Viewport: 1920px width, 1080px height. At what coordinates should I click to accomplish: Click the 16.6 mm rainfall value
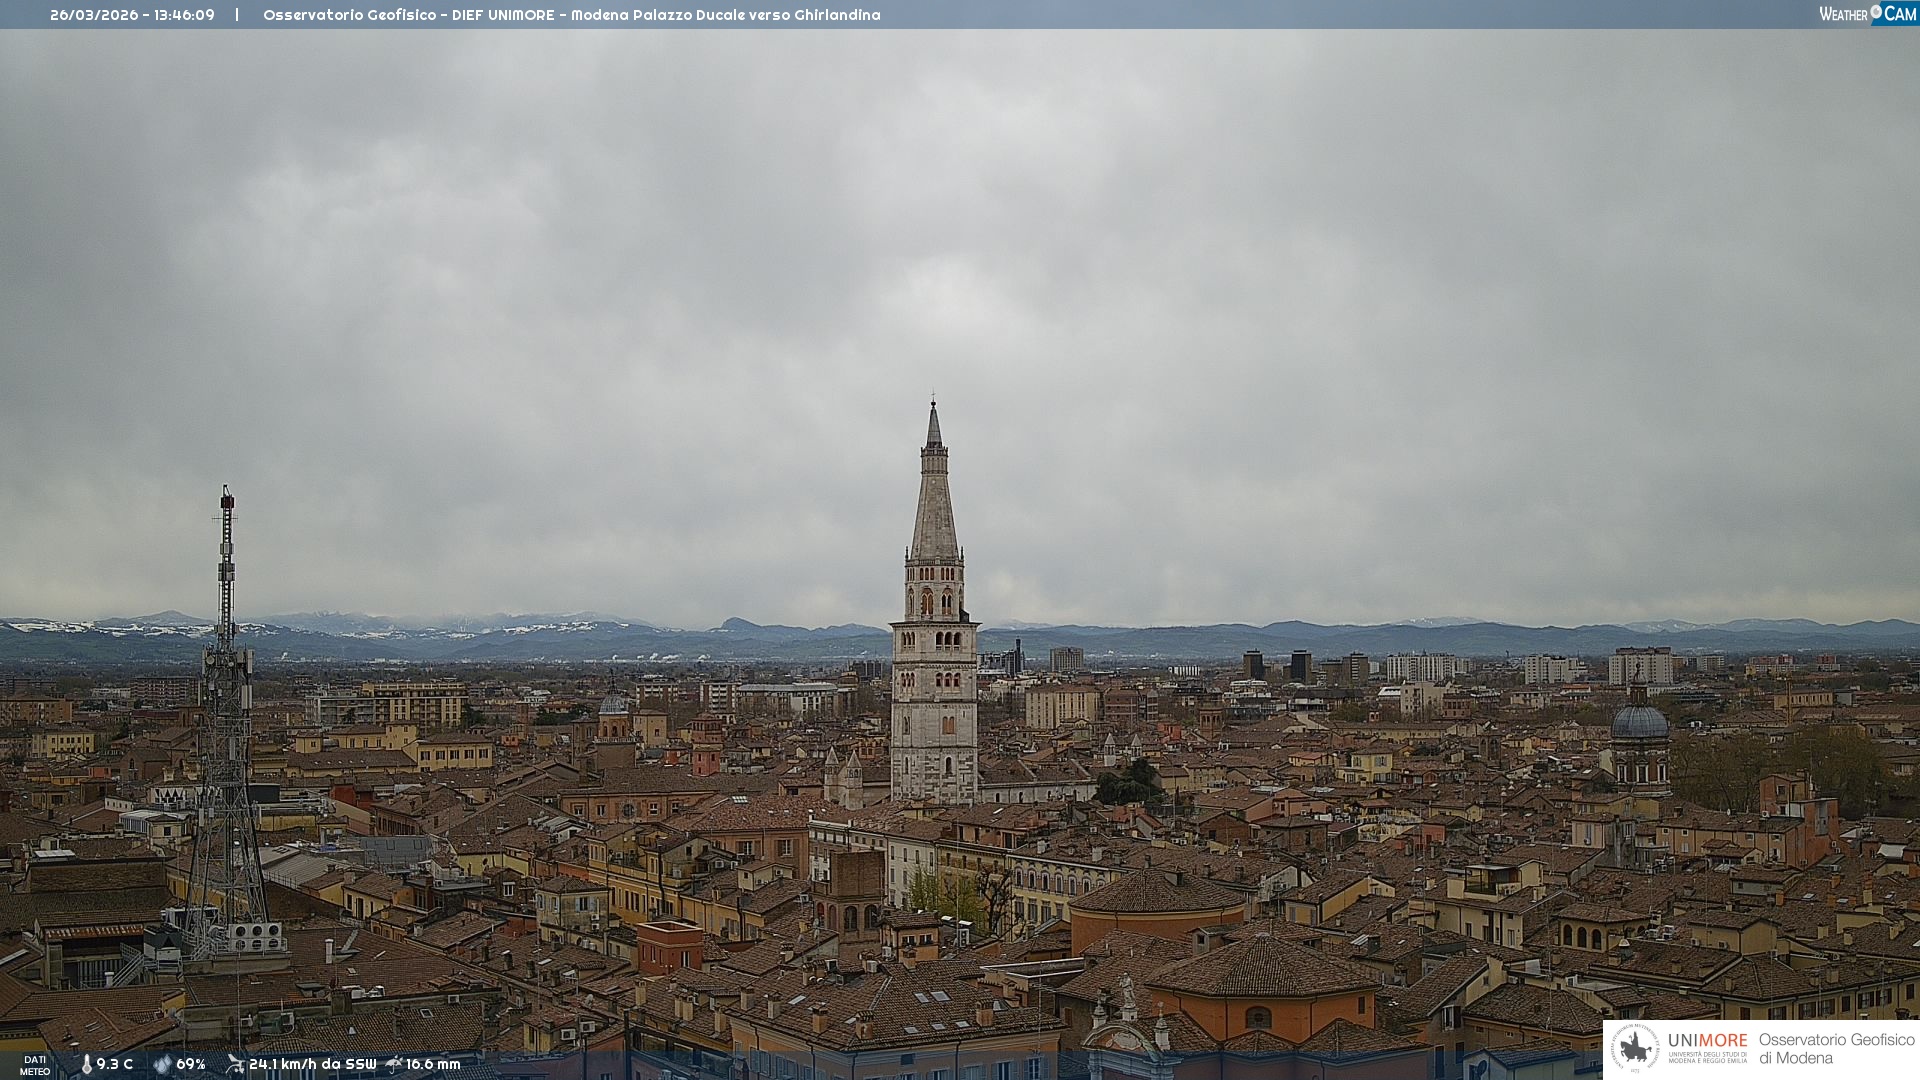[x=432, y=1064]
